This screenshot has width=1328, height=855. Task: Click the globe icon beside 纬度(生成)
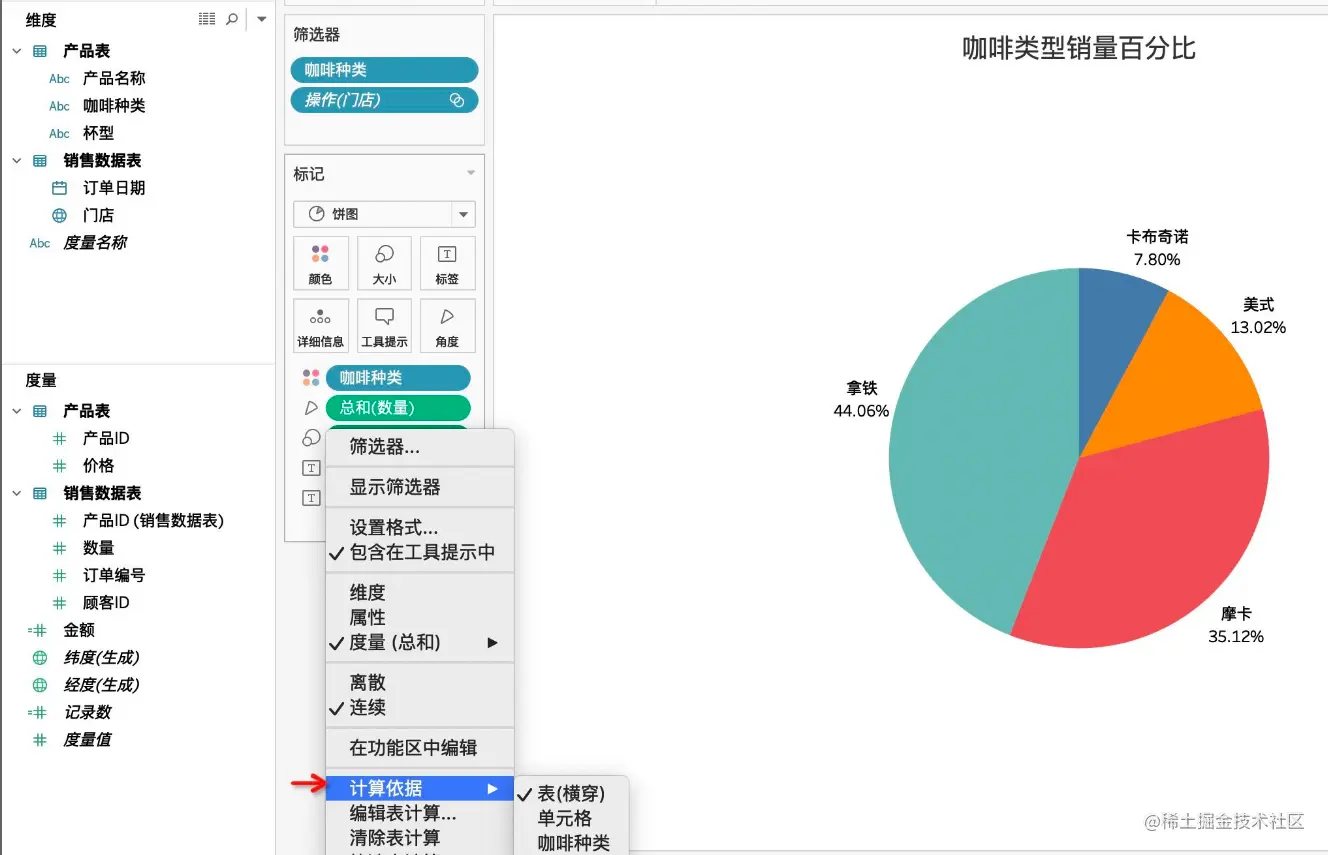click(x=40, y=658)
